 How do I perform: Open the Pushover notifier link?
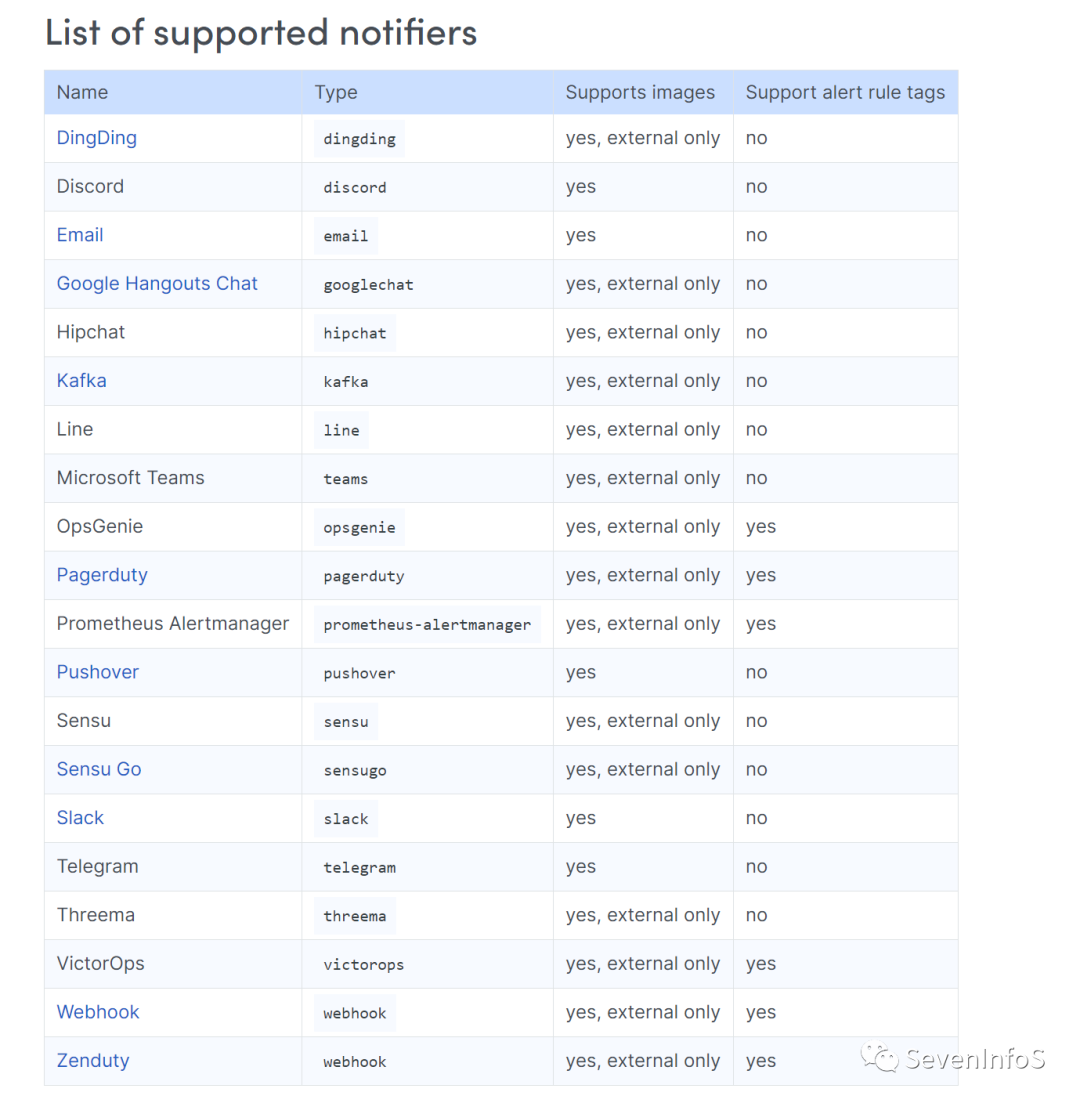(x=98, y=672)
